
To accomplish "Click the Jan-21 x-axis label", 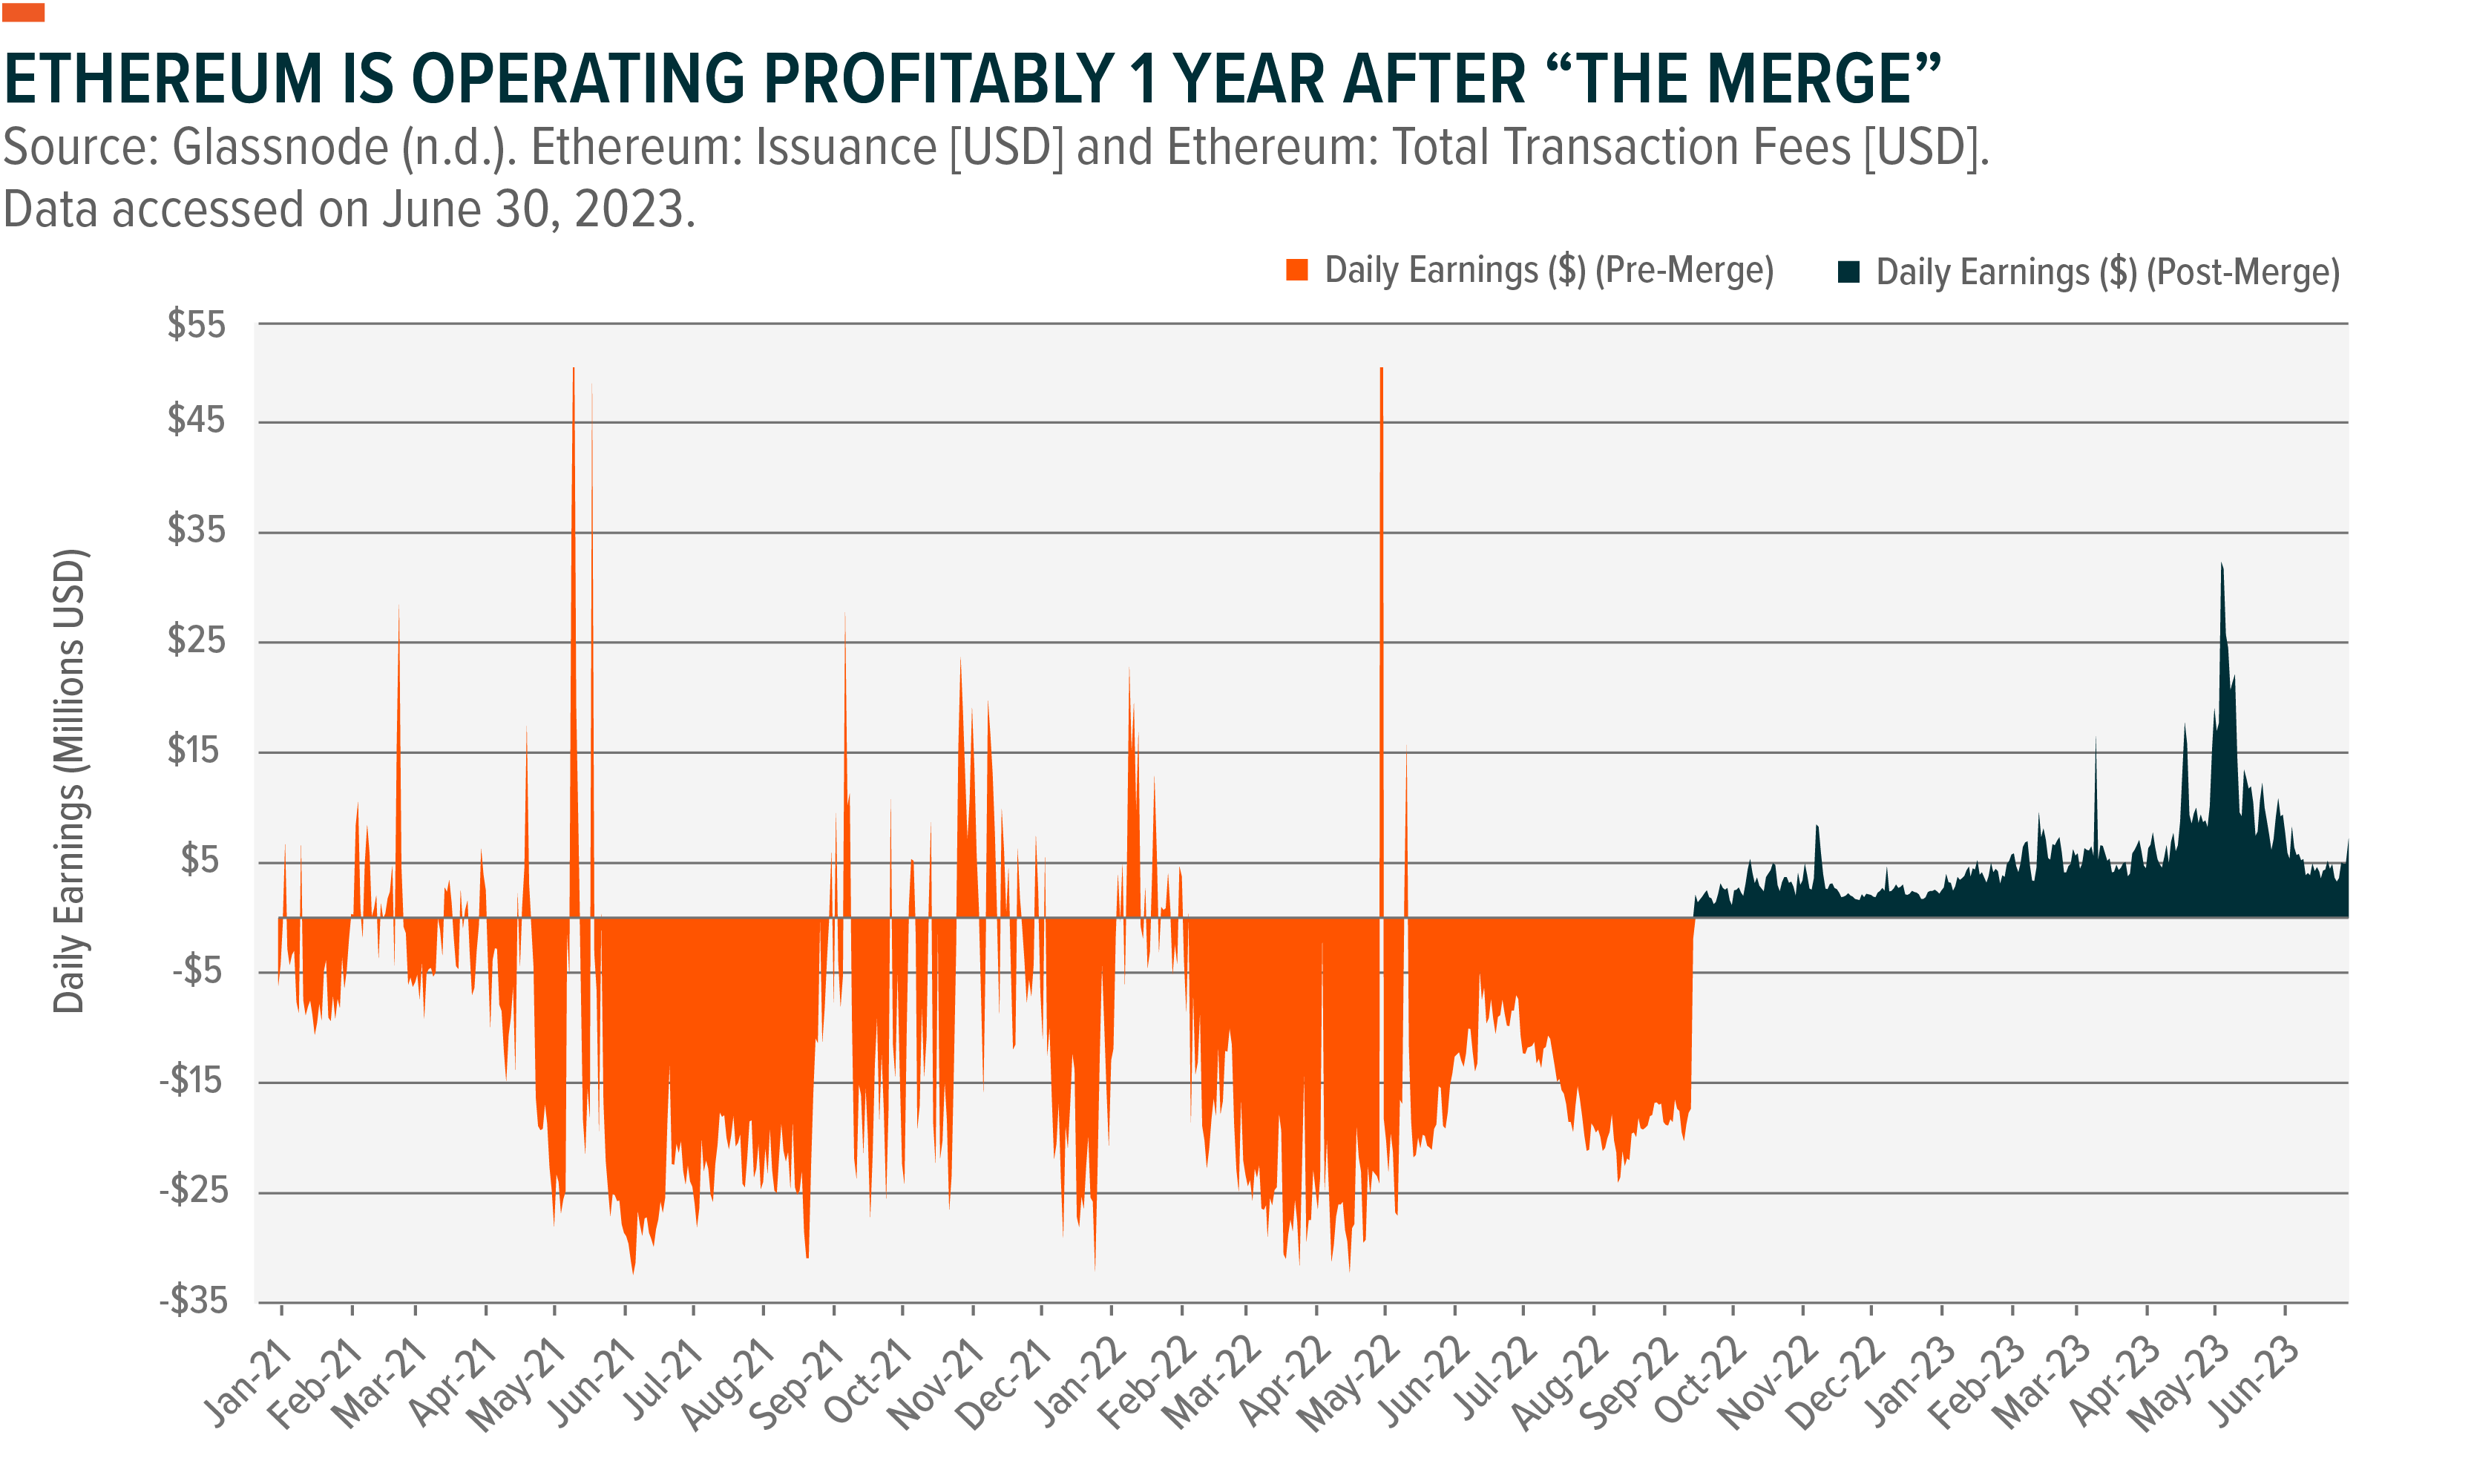I will point(248,1381).
